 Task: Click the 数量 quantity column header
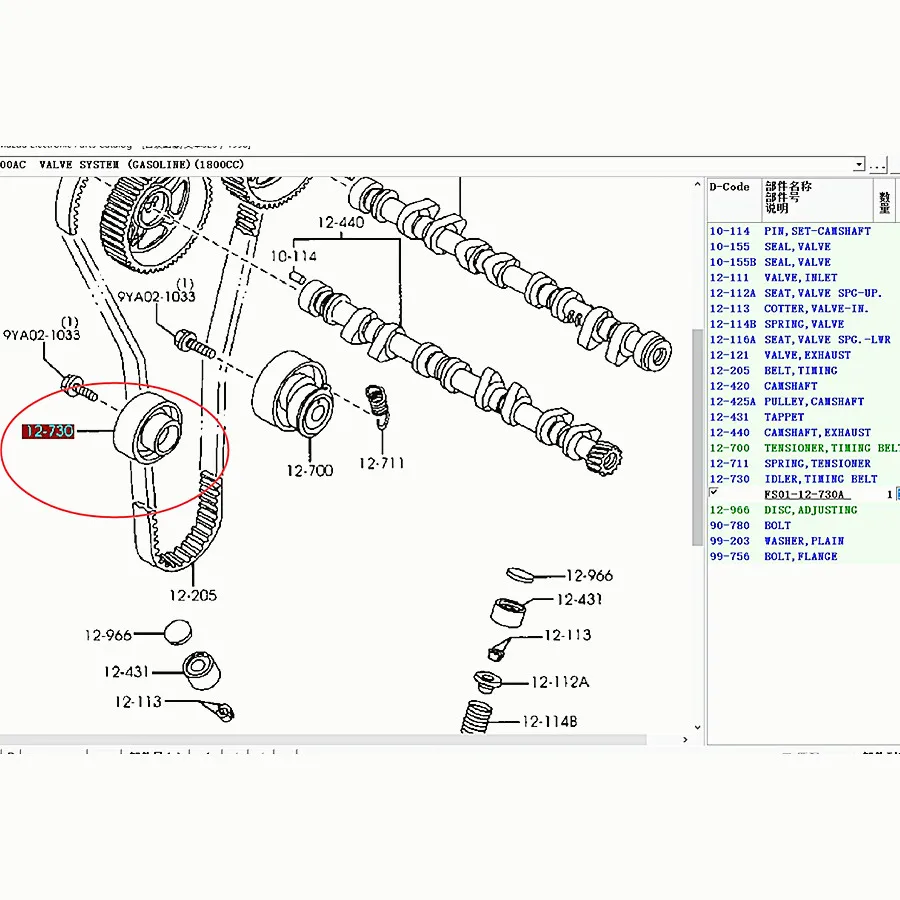pyautogui.click(x=884, y=200)
